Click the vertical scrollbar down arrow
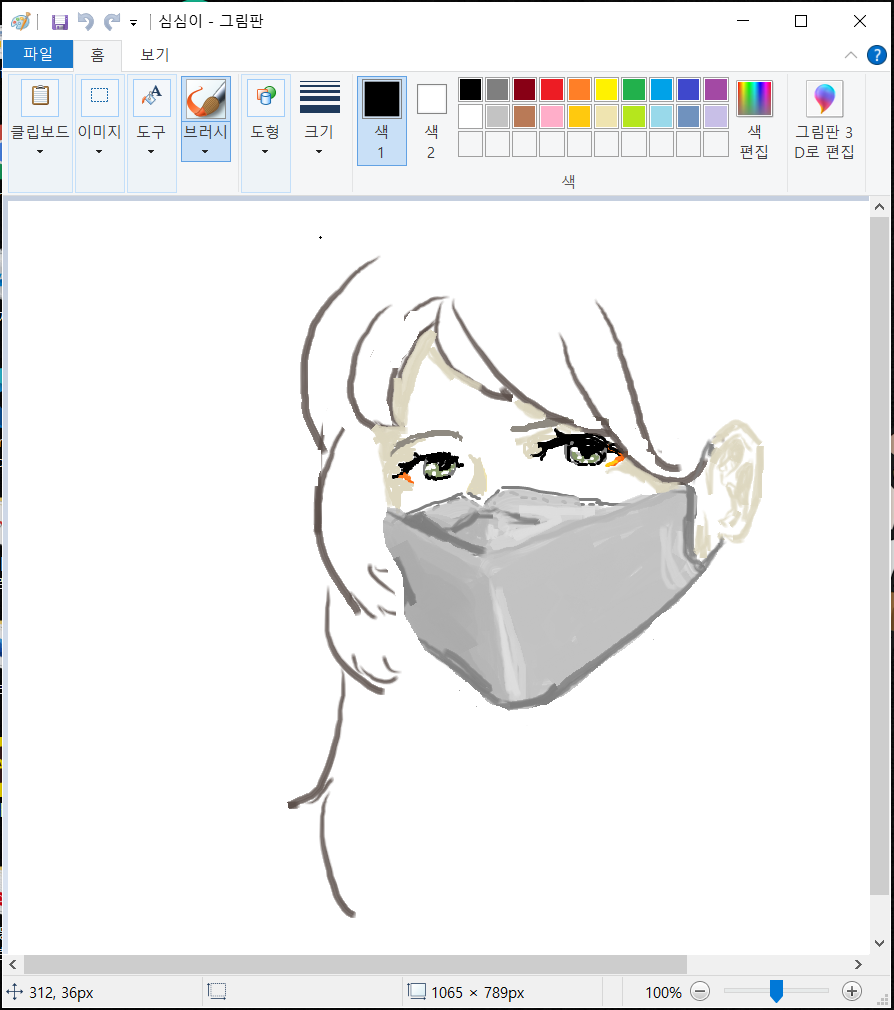This screenshot has width=894, height=1010. pyautogui.click(x=879, y=943)
